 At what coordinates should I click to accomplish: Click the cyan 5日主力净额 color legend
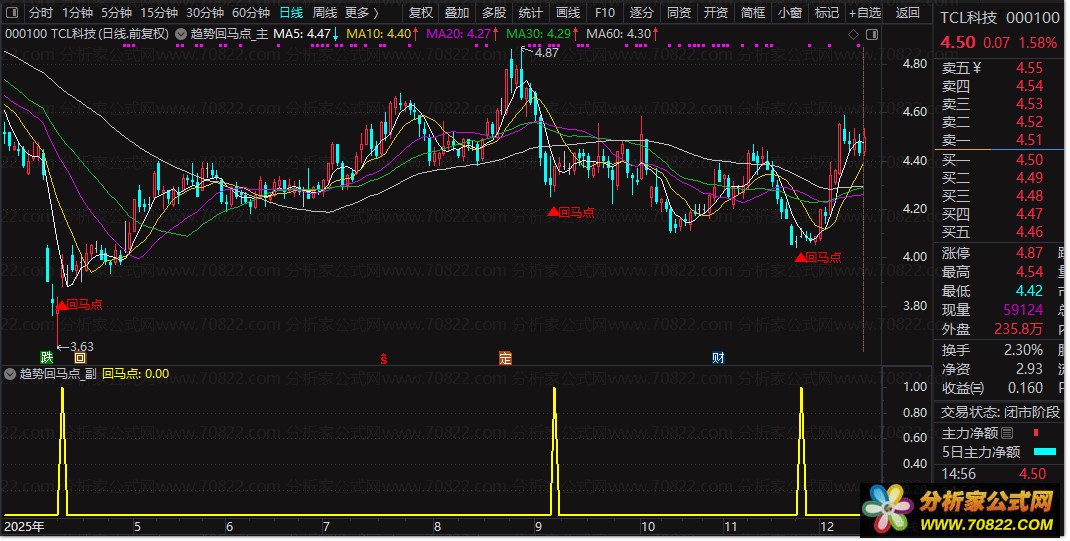pyautogui.click(x=1045, y=452)
